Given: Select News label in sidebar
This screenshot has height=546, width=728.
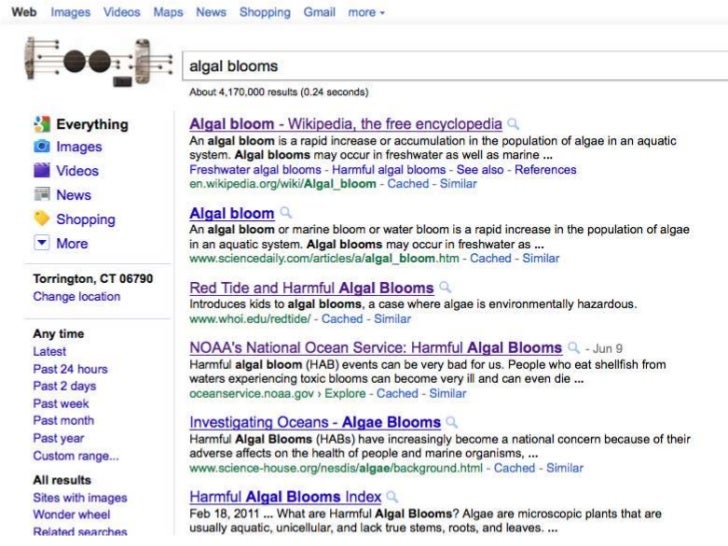Looking at the screenshot, I should pyautogui.click(x=74, y=195).
